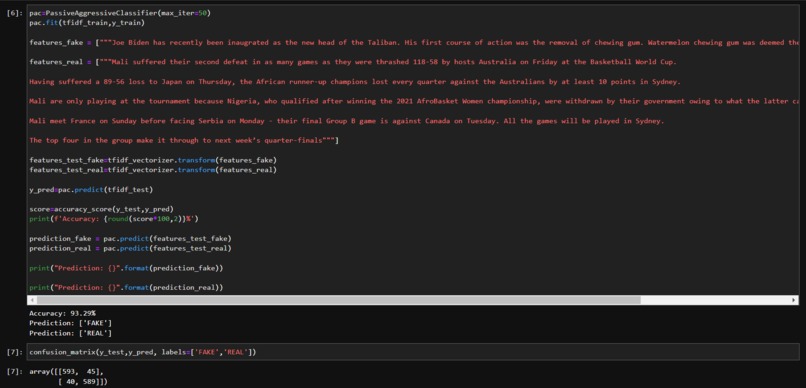Click the prediction_fake assignment line
The image size is (806, 388).
click(130, 238)
